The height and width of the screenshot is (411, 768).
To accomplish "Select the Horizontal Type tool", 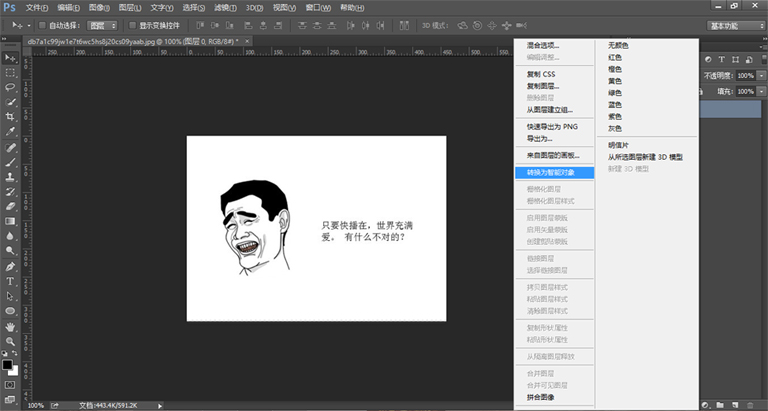I will 10,281.
